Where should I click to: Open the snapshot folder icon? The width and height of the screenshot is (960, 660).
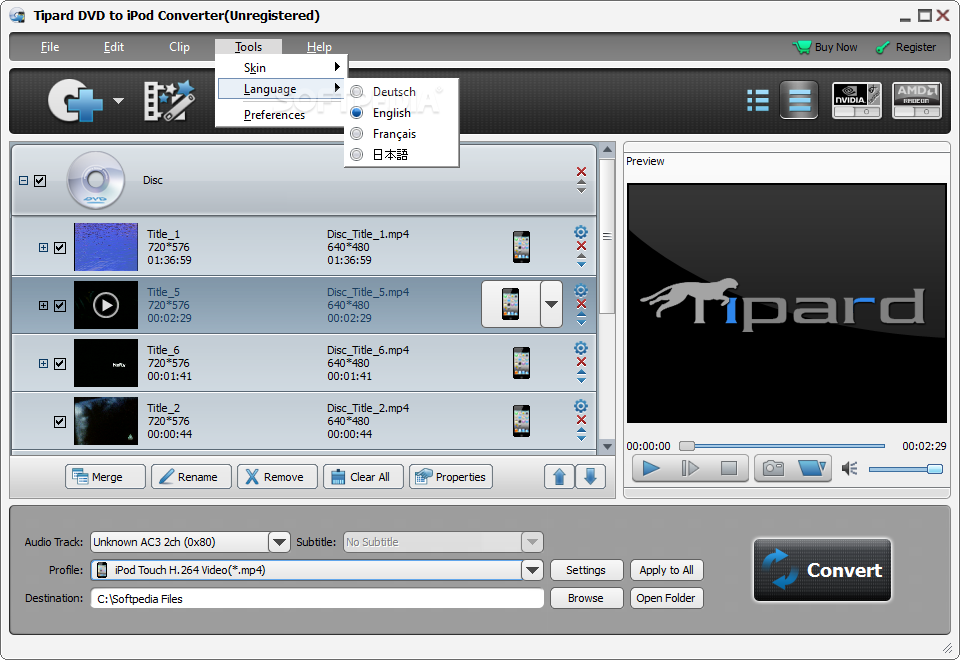(x=812, y=468)
